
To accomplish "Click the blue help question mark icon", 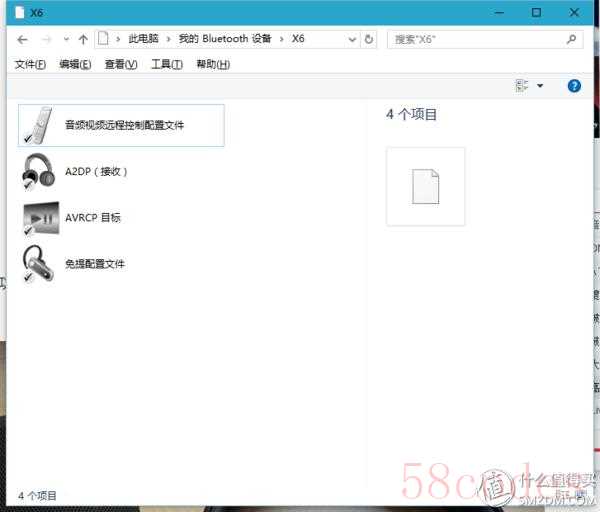I will click(574, 86).
